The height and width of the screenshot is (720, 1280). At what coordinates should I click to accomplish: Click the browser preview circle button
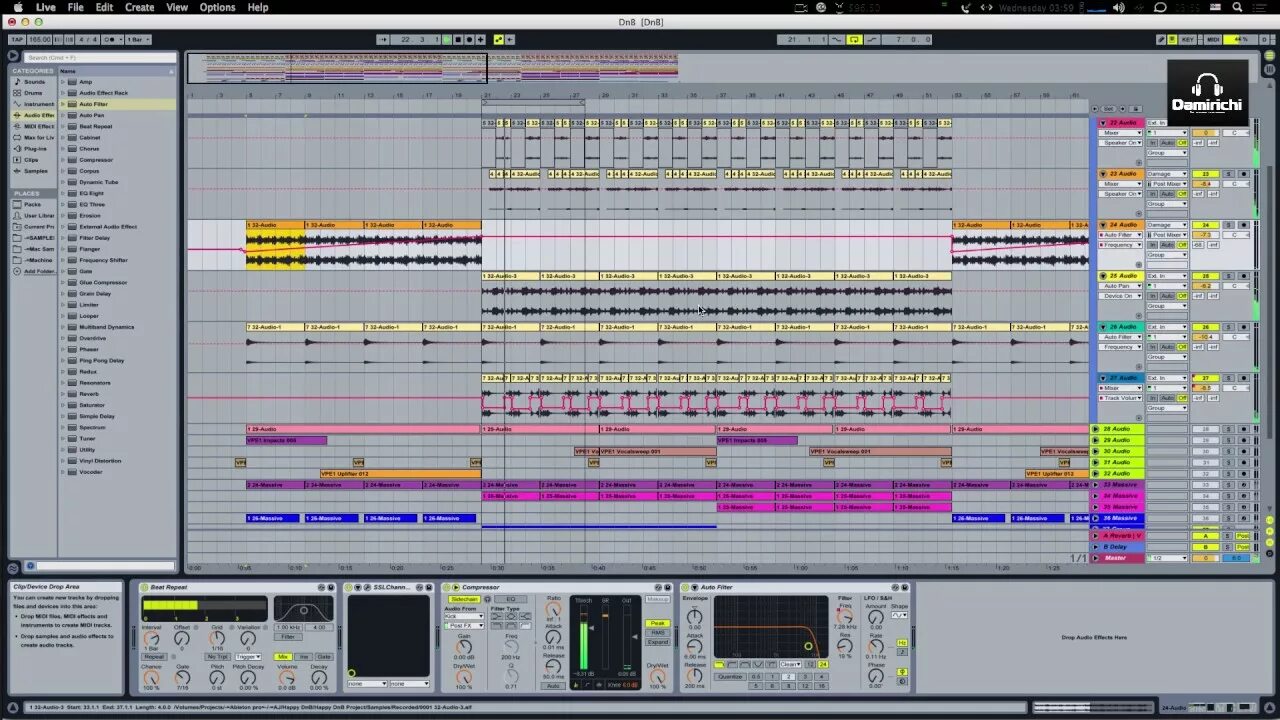pos(29,566)
